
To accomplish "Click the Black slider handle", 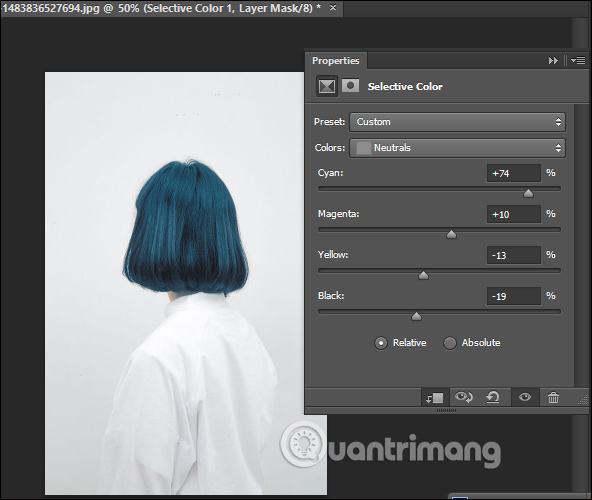I will coord(416,316).
